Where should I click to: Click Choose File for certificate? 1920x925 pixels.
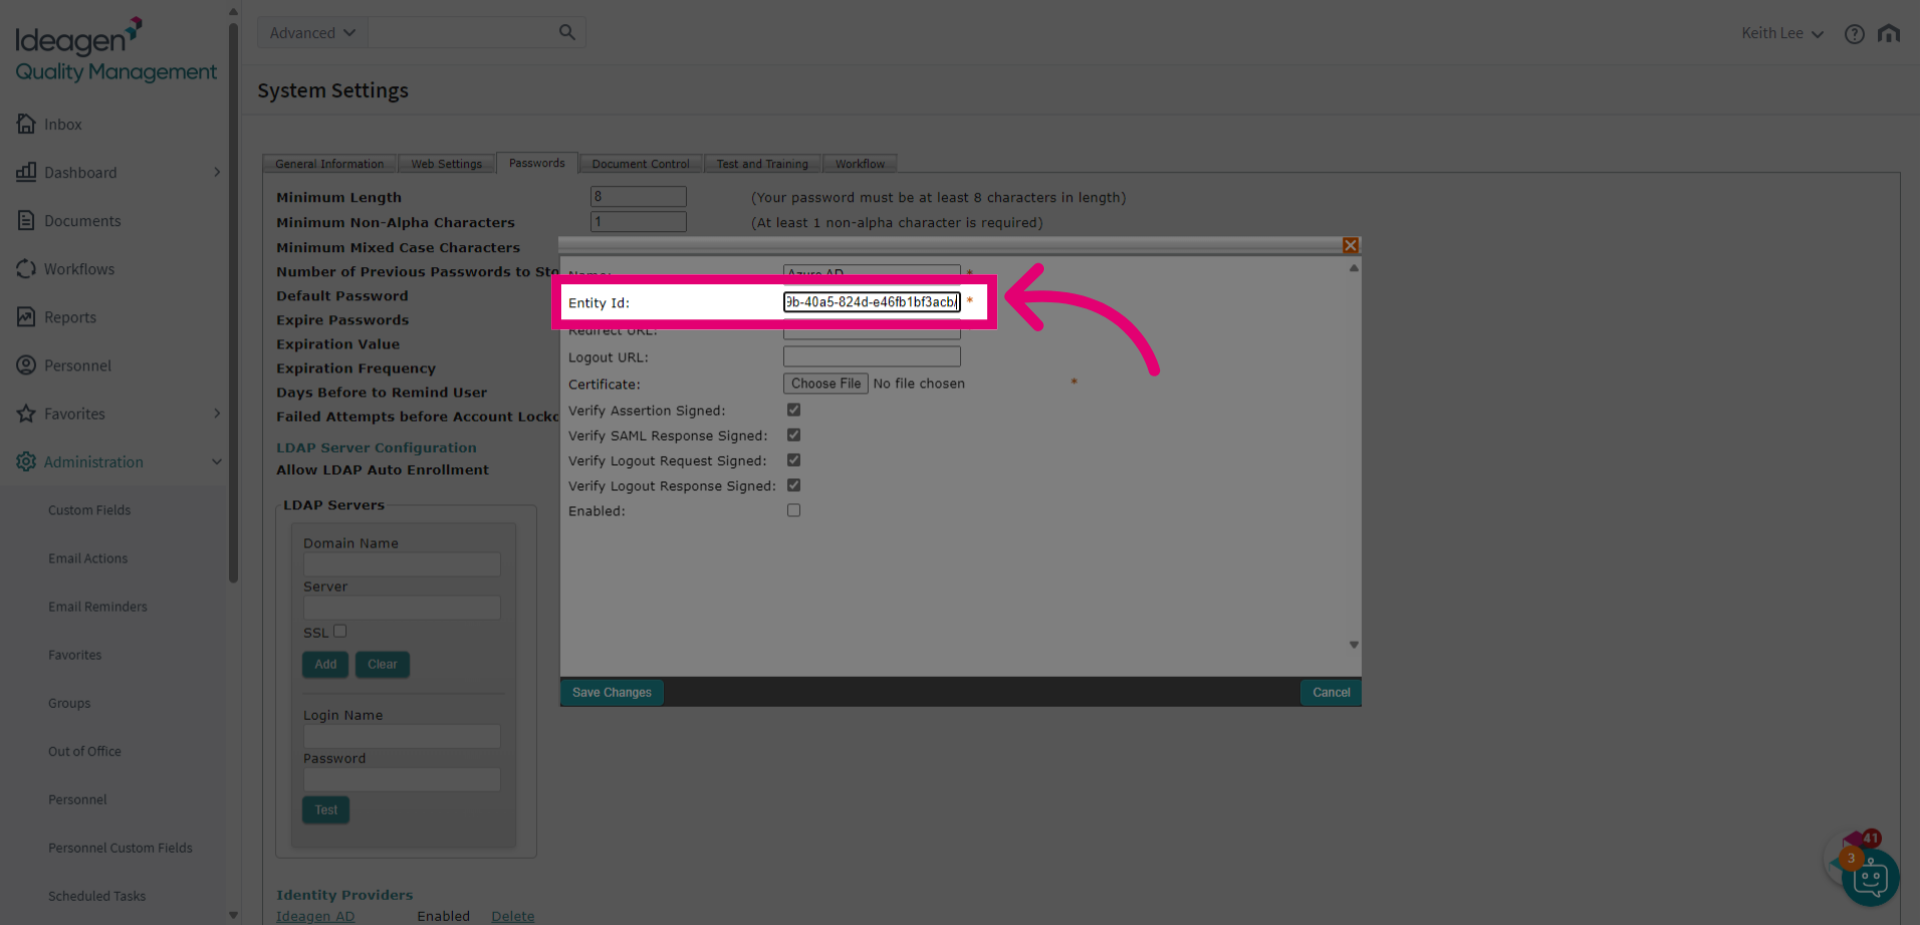[x=825, y=383]
